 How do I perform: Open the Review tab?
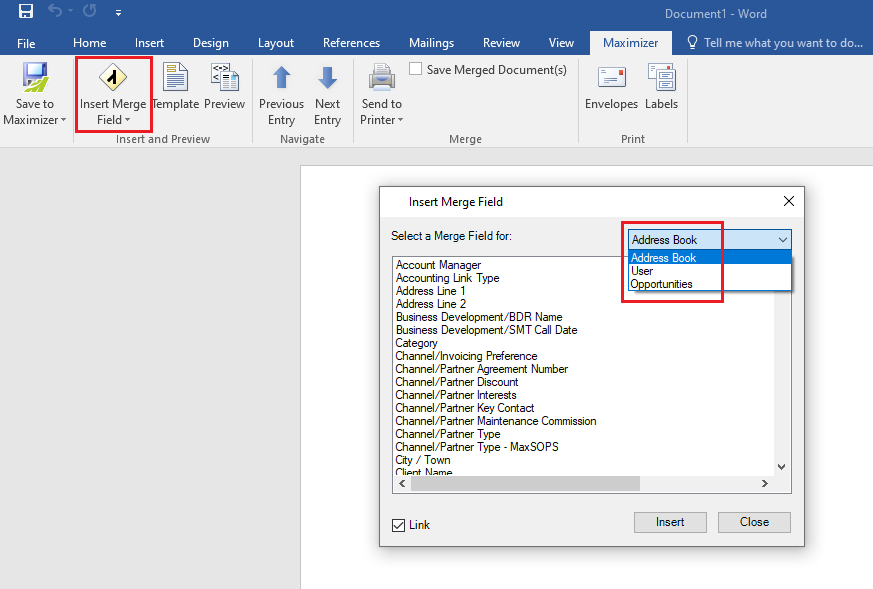pos(501,43)
